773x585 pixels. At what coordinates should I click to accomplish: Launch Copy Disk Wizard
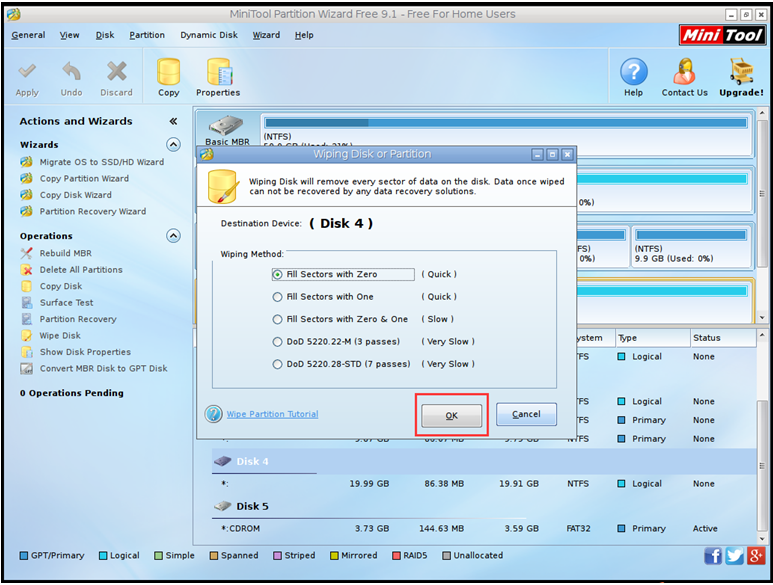click(75, 195)
